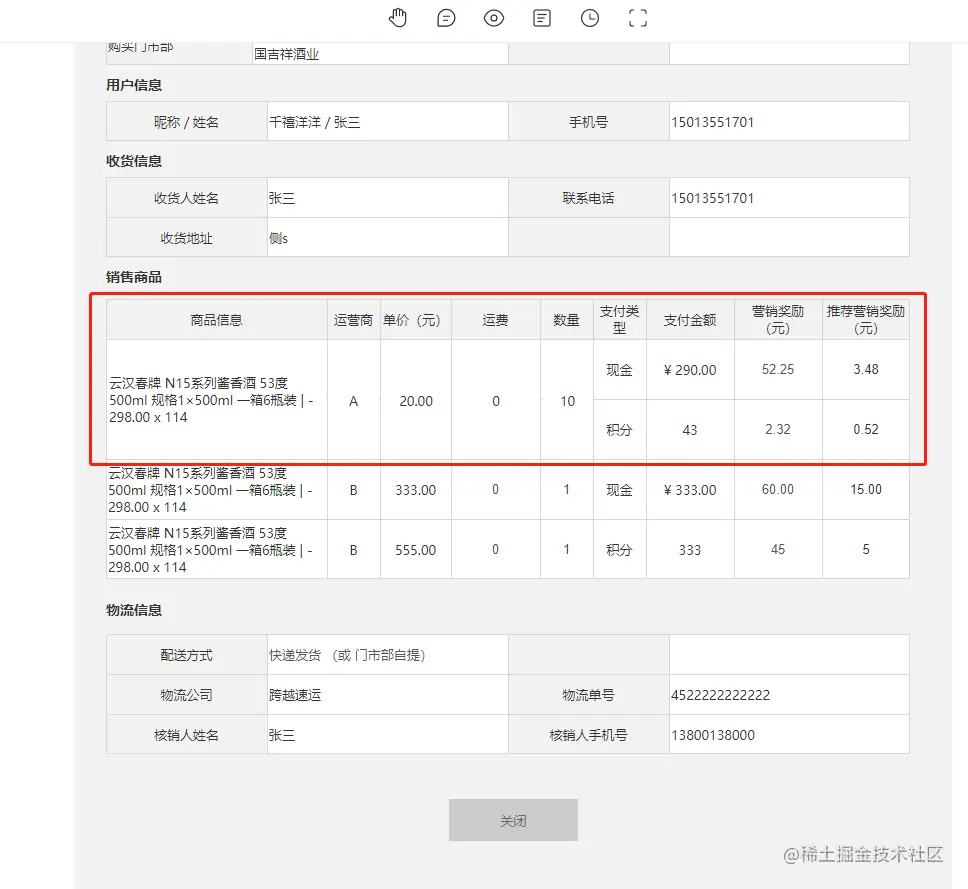Click the 收货人姓名 value 张三

pos(282,198)
